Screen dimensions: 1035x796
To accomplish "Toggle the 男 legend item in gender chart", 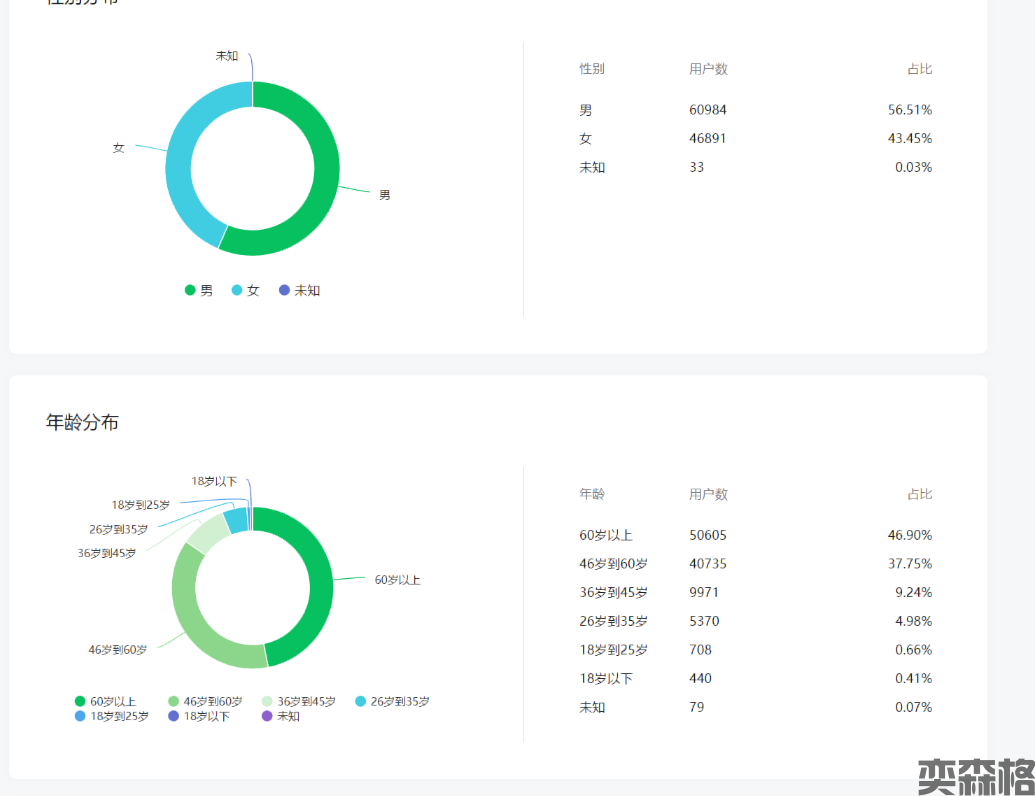I will pos(199,290).
